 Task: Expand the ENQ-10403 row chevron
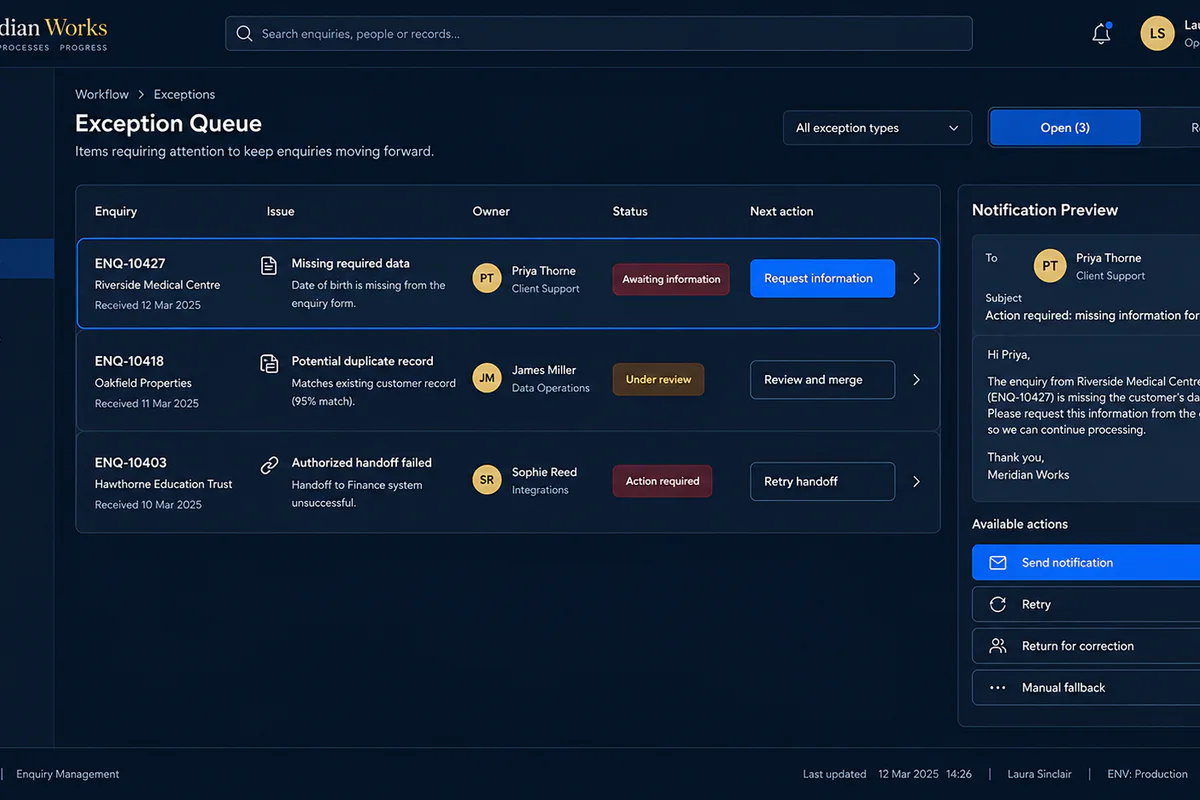(x=916, y=482)
